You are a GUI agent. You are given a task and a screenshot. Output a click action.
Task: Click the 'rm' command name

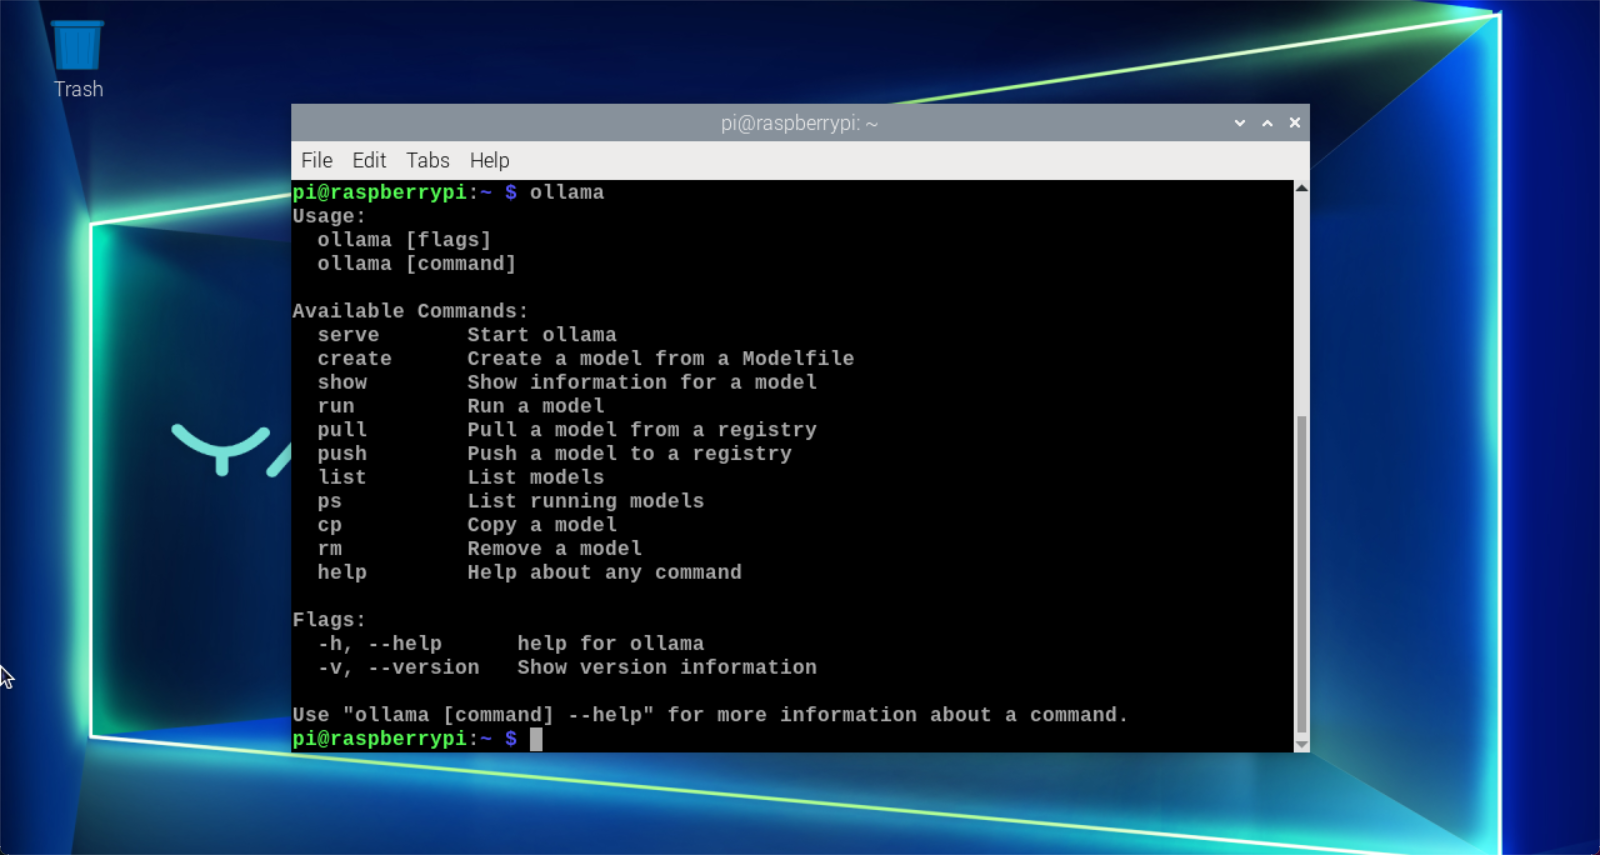coord(330,549)
